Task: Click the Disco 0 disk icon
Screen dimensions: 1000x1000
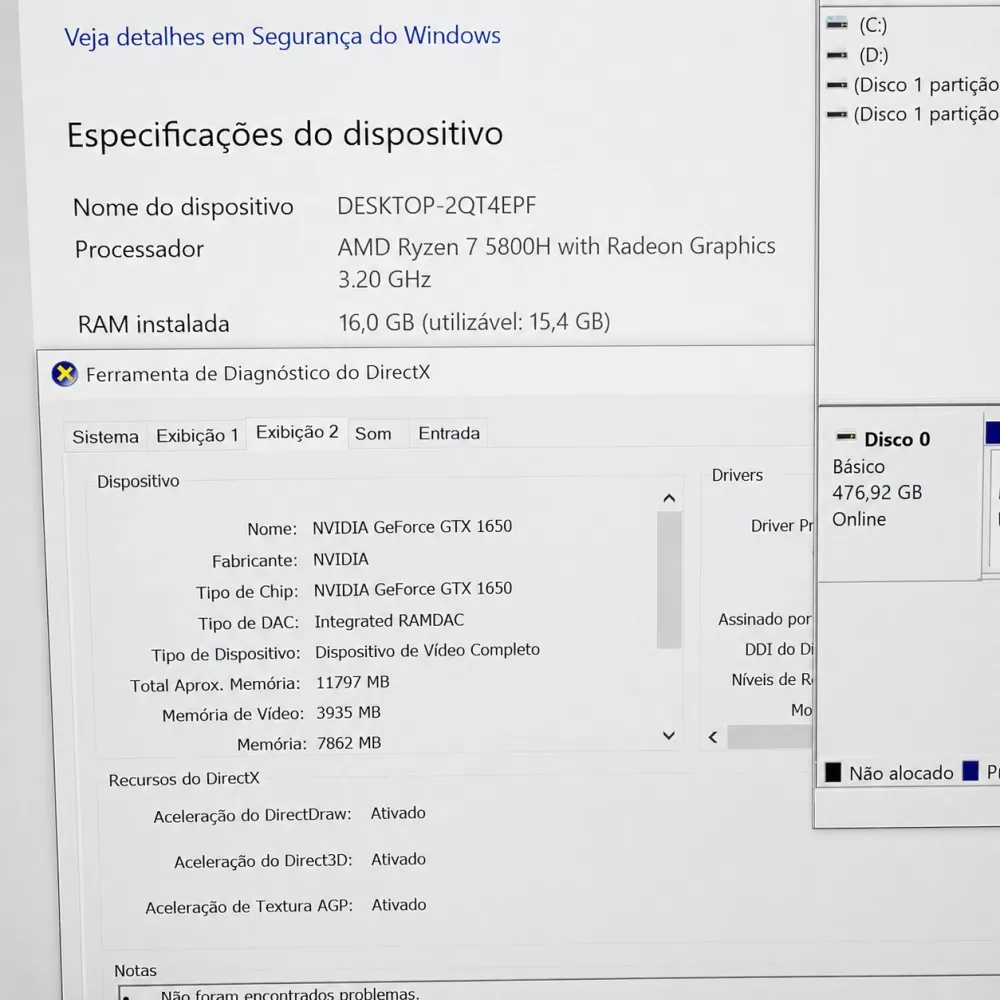Action: coord(846,438)
